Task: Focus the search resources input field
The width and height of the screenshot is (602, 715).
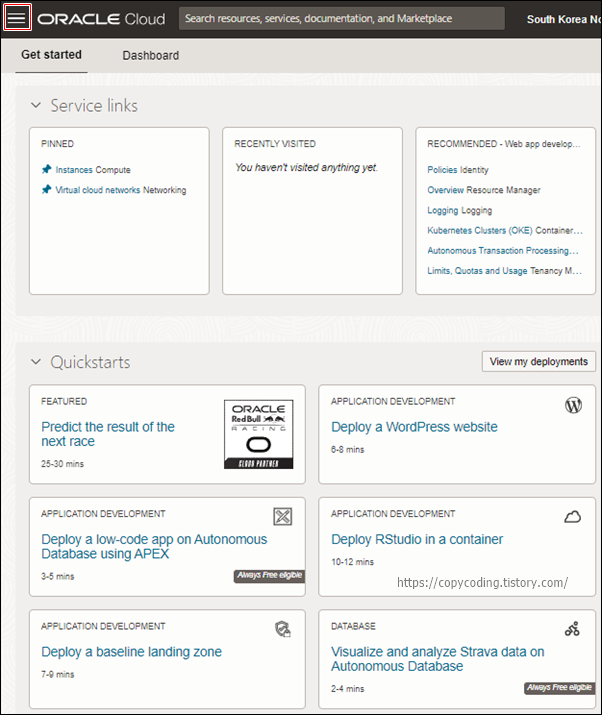Action: tap(342, 18)
